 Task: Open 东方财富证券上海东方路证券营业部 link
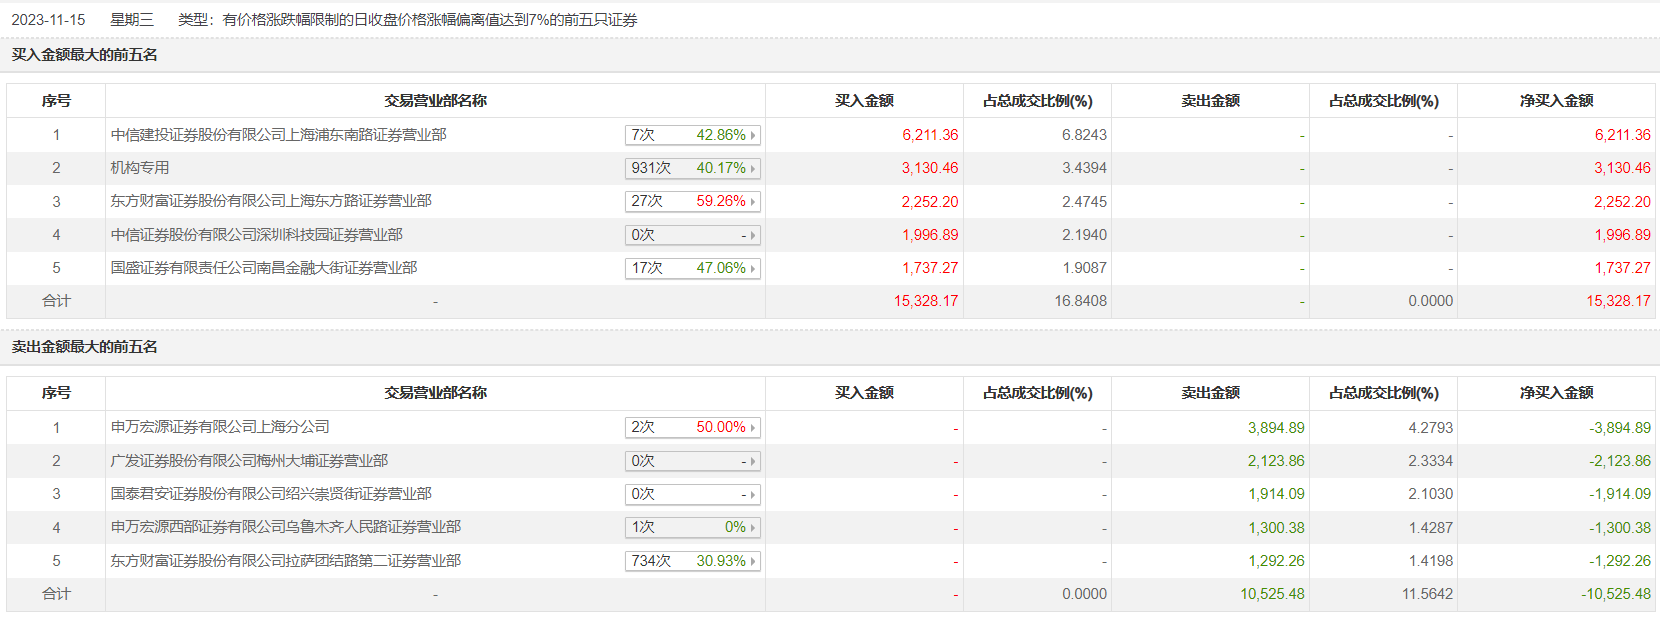pyautogui.click(x=271, y=201)
